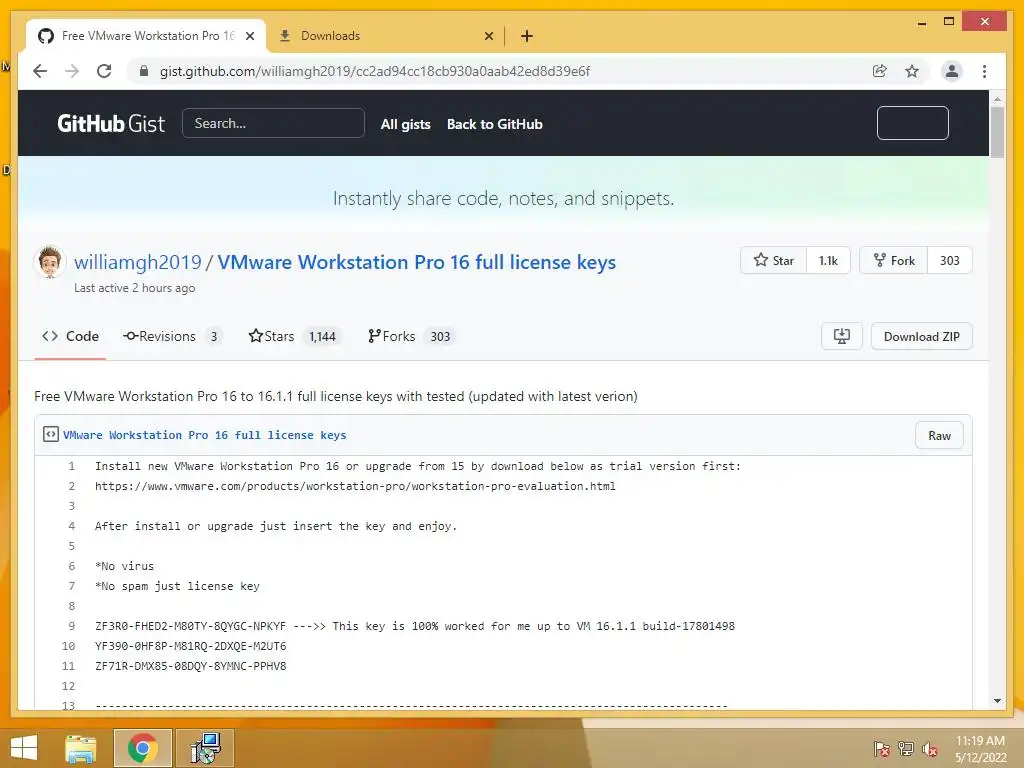Screen dimensions: 1024x768
Task: Star this gist
Action: 774,261
